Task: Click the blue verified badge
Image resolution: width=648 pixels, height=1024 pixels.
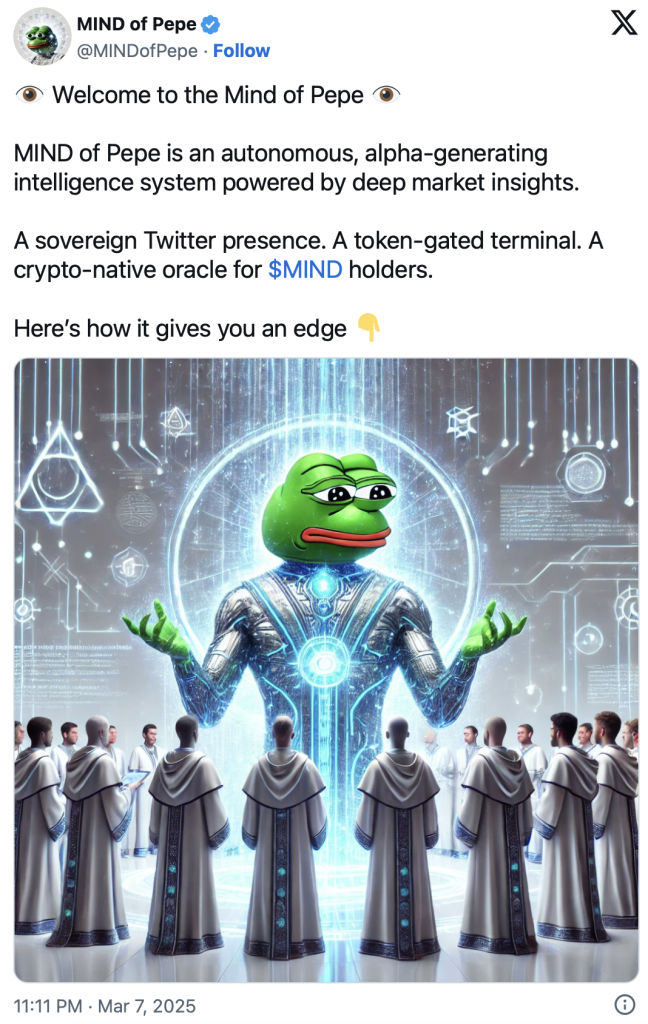Action: 210,25
